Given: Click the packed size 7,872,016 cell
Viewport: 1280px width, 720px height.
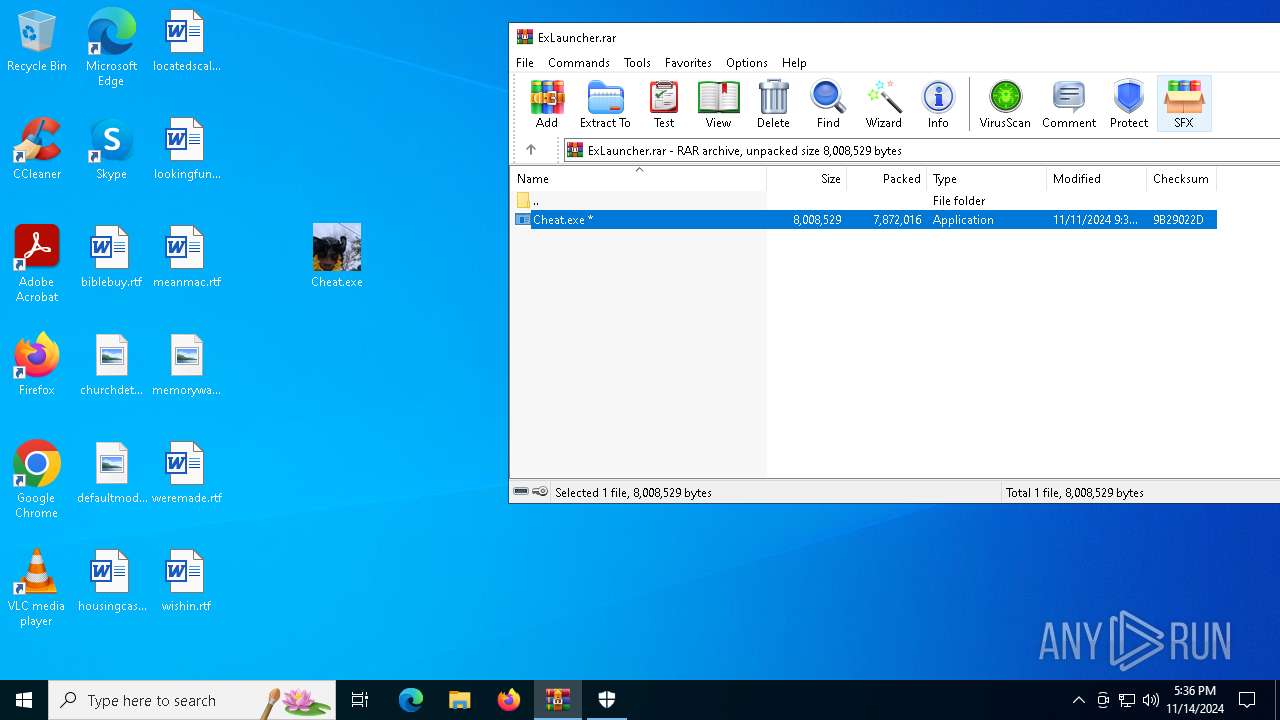Looking at the screenshot, I should pos(897,219).
